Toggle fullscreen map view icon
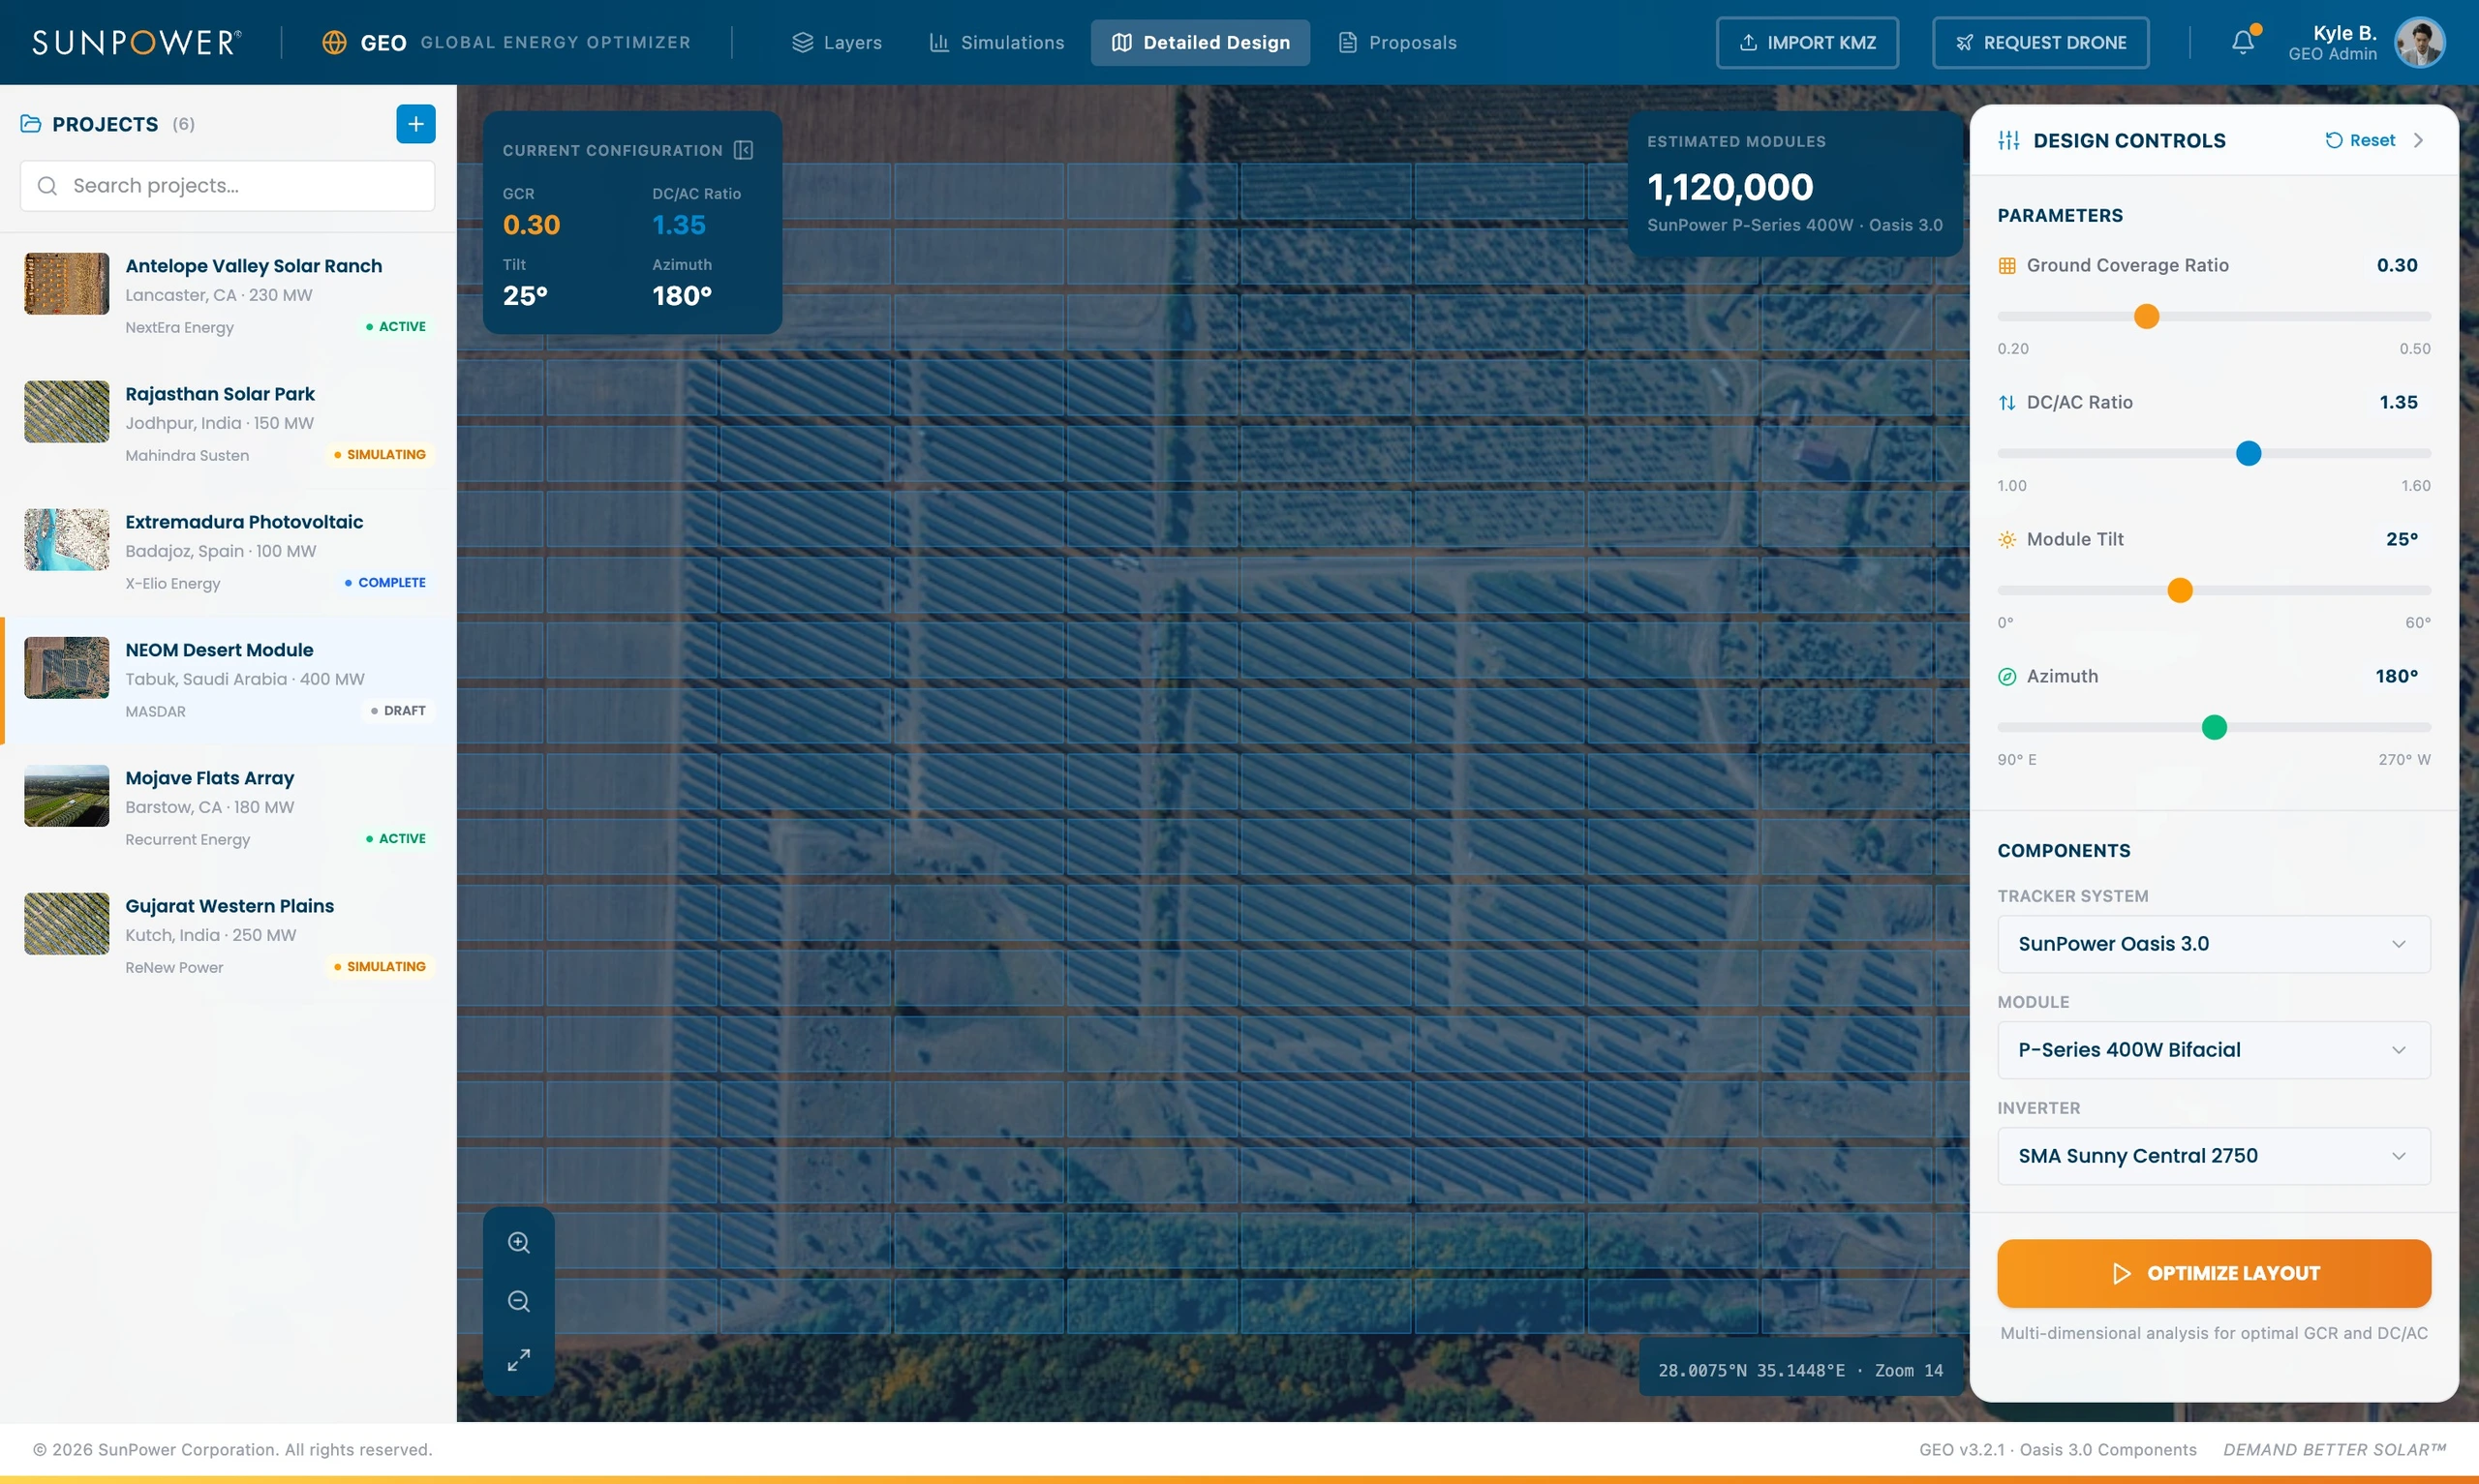Image resolution: width=2479 pixels, height=1484 pixels. 518,1360
